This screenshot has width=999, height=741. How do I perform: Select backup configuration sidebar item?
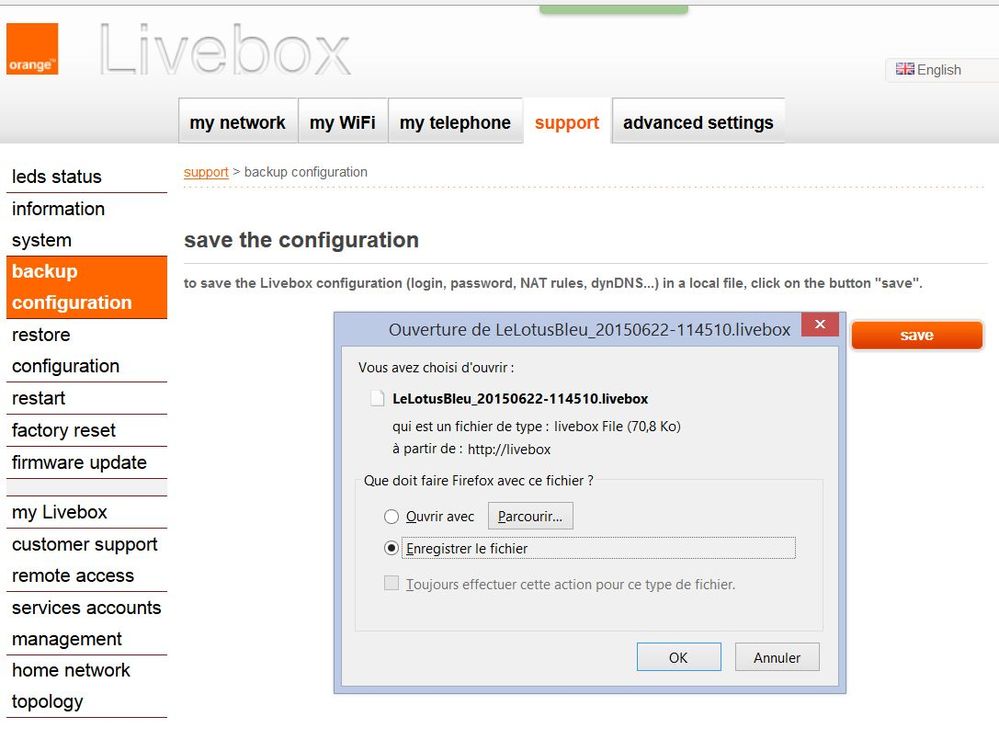pyautogui.click(x=86, y=287)
